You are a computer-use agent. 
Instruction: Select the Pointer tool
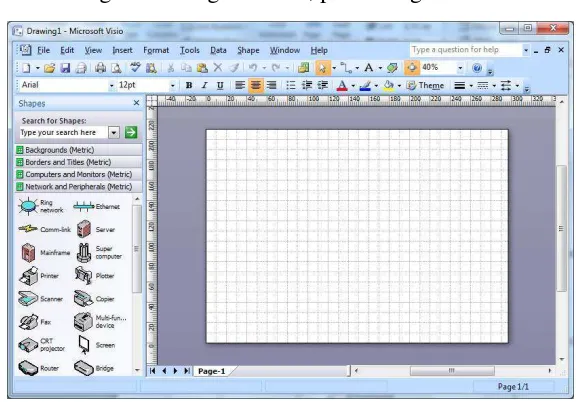point(323,68)
